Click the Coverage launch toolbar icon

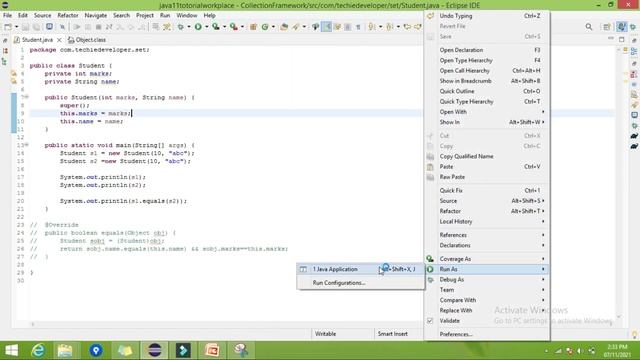coord(216,27)
